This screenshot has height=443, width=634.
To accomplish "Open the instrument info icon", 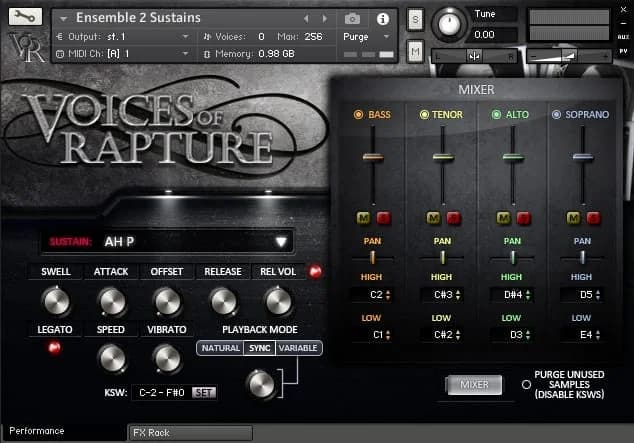I will [383, 19].
